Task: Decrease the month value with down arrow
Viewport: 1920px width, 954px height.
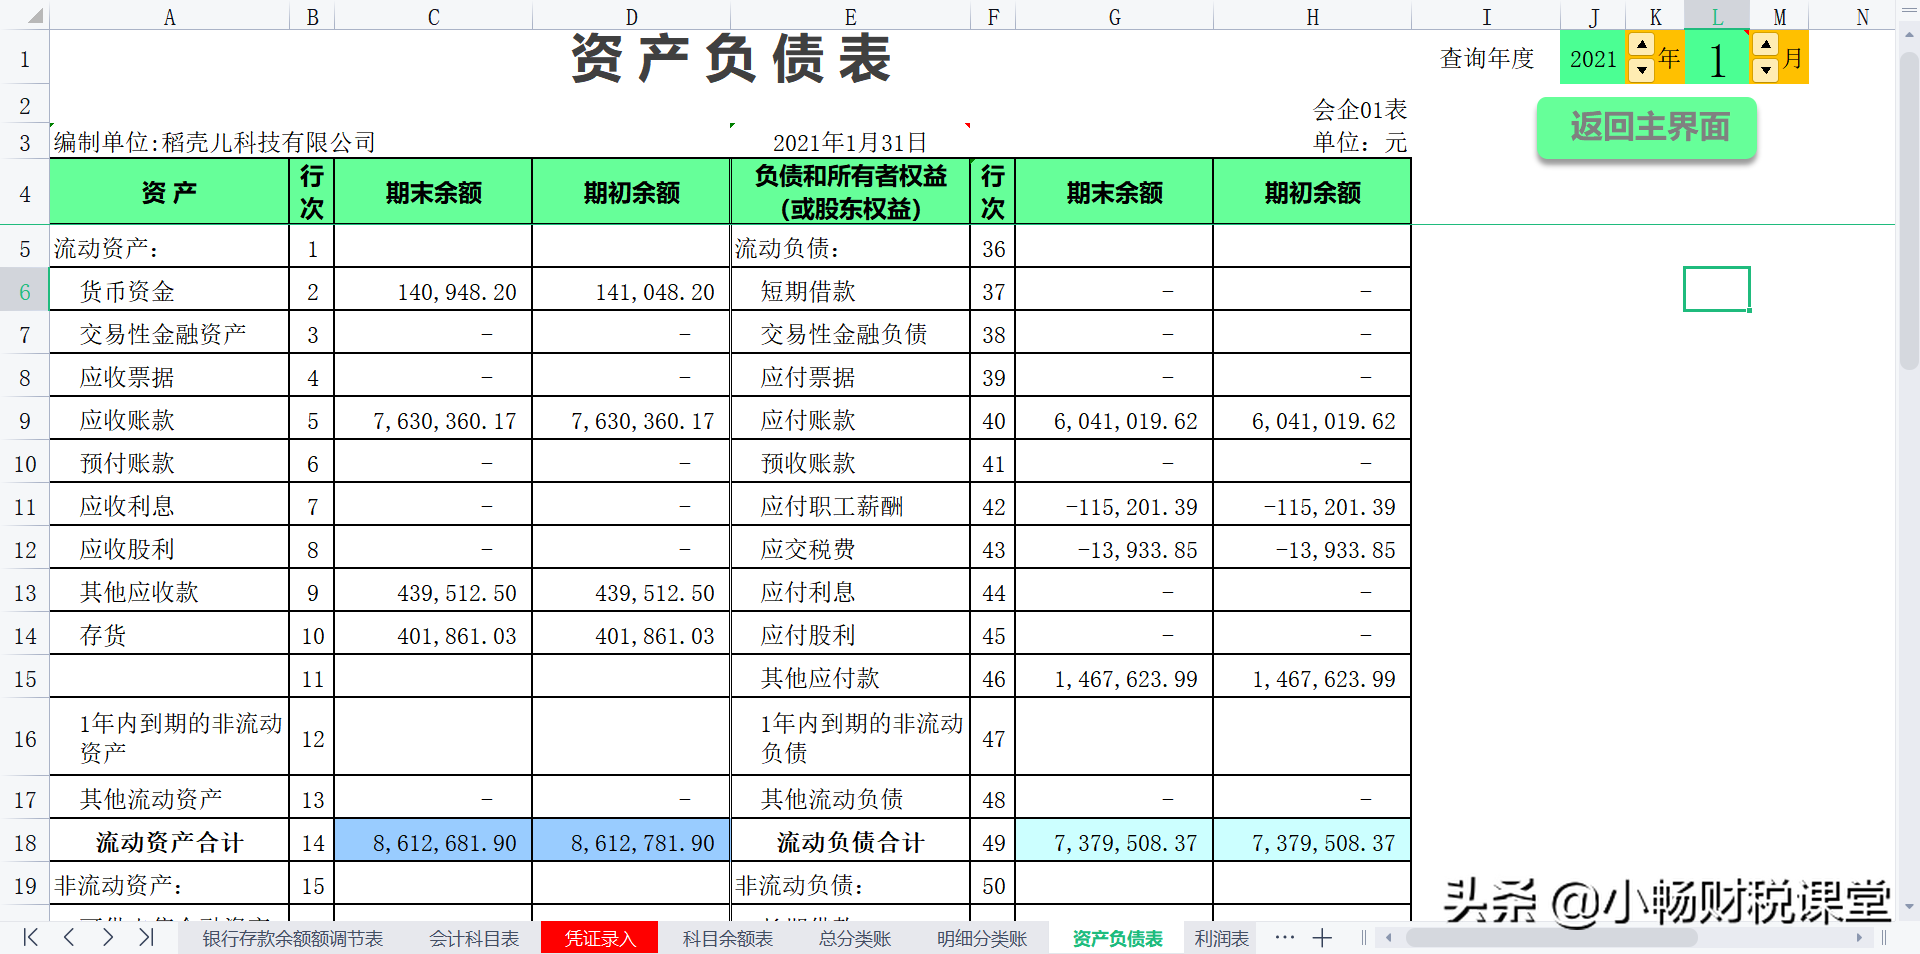Action: (x=1765, y=72)
